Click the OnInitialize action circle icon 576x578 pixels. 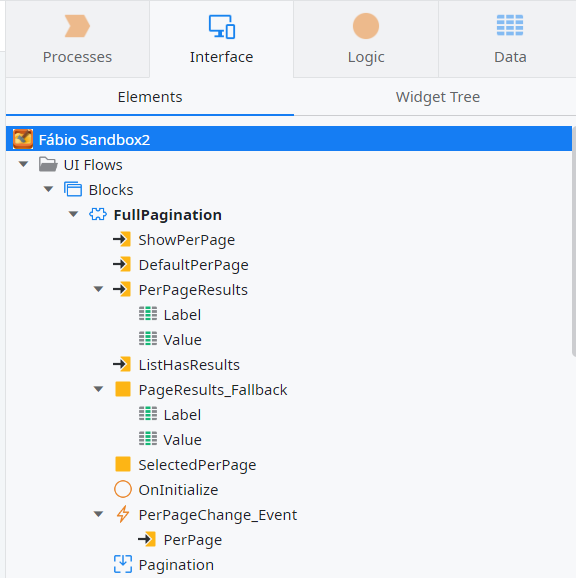pyautogui.click(x=123, y=489)
